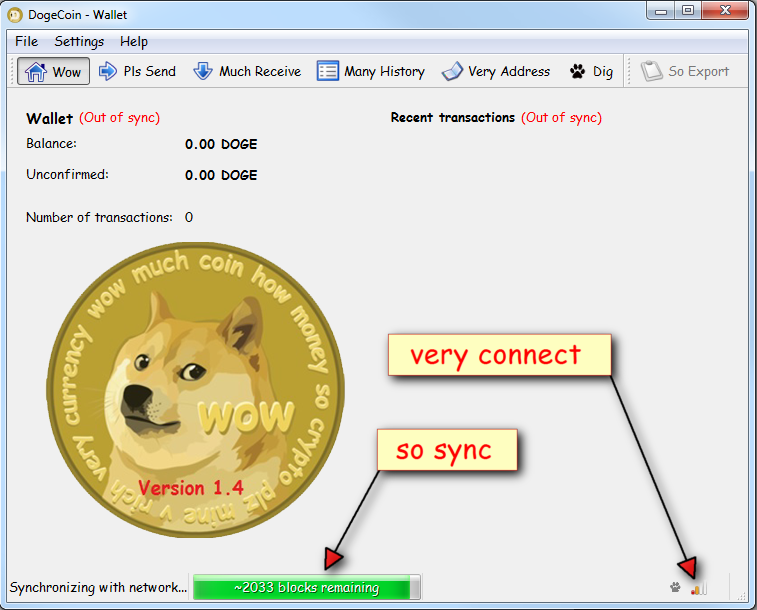Click the Recent transactions heading

[453, 118]
